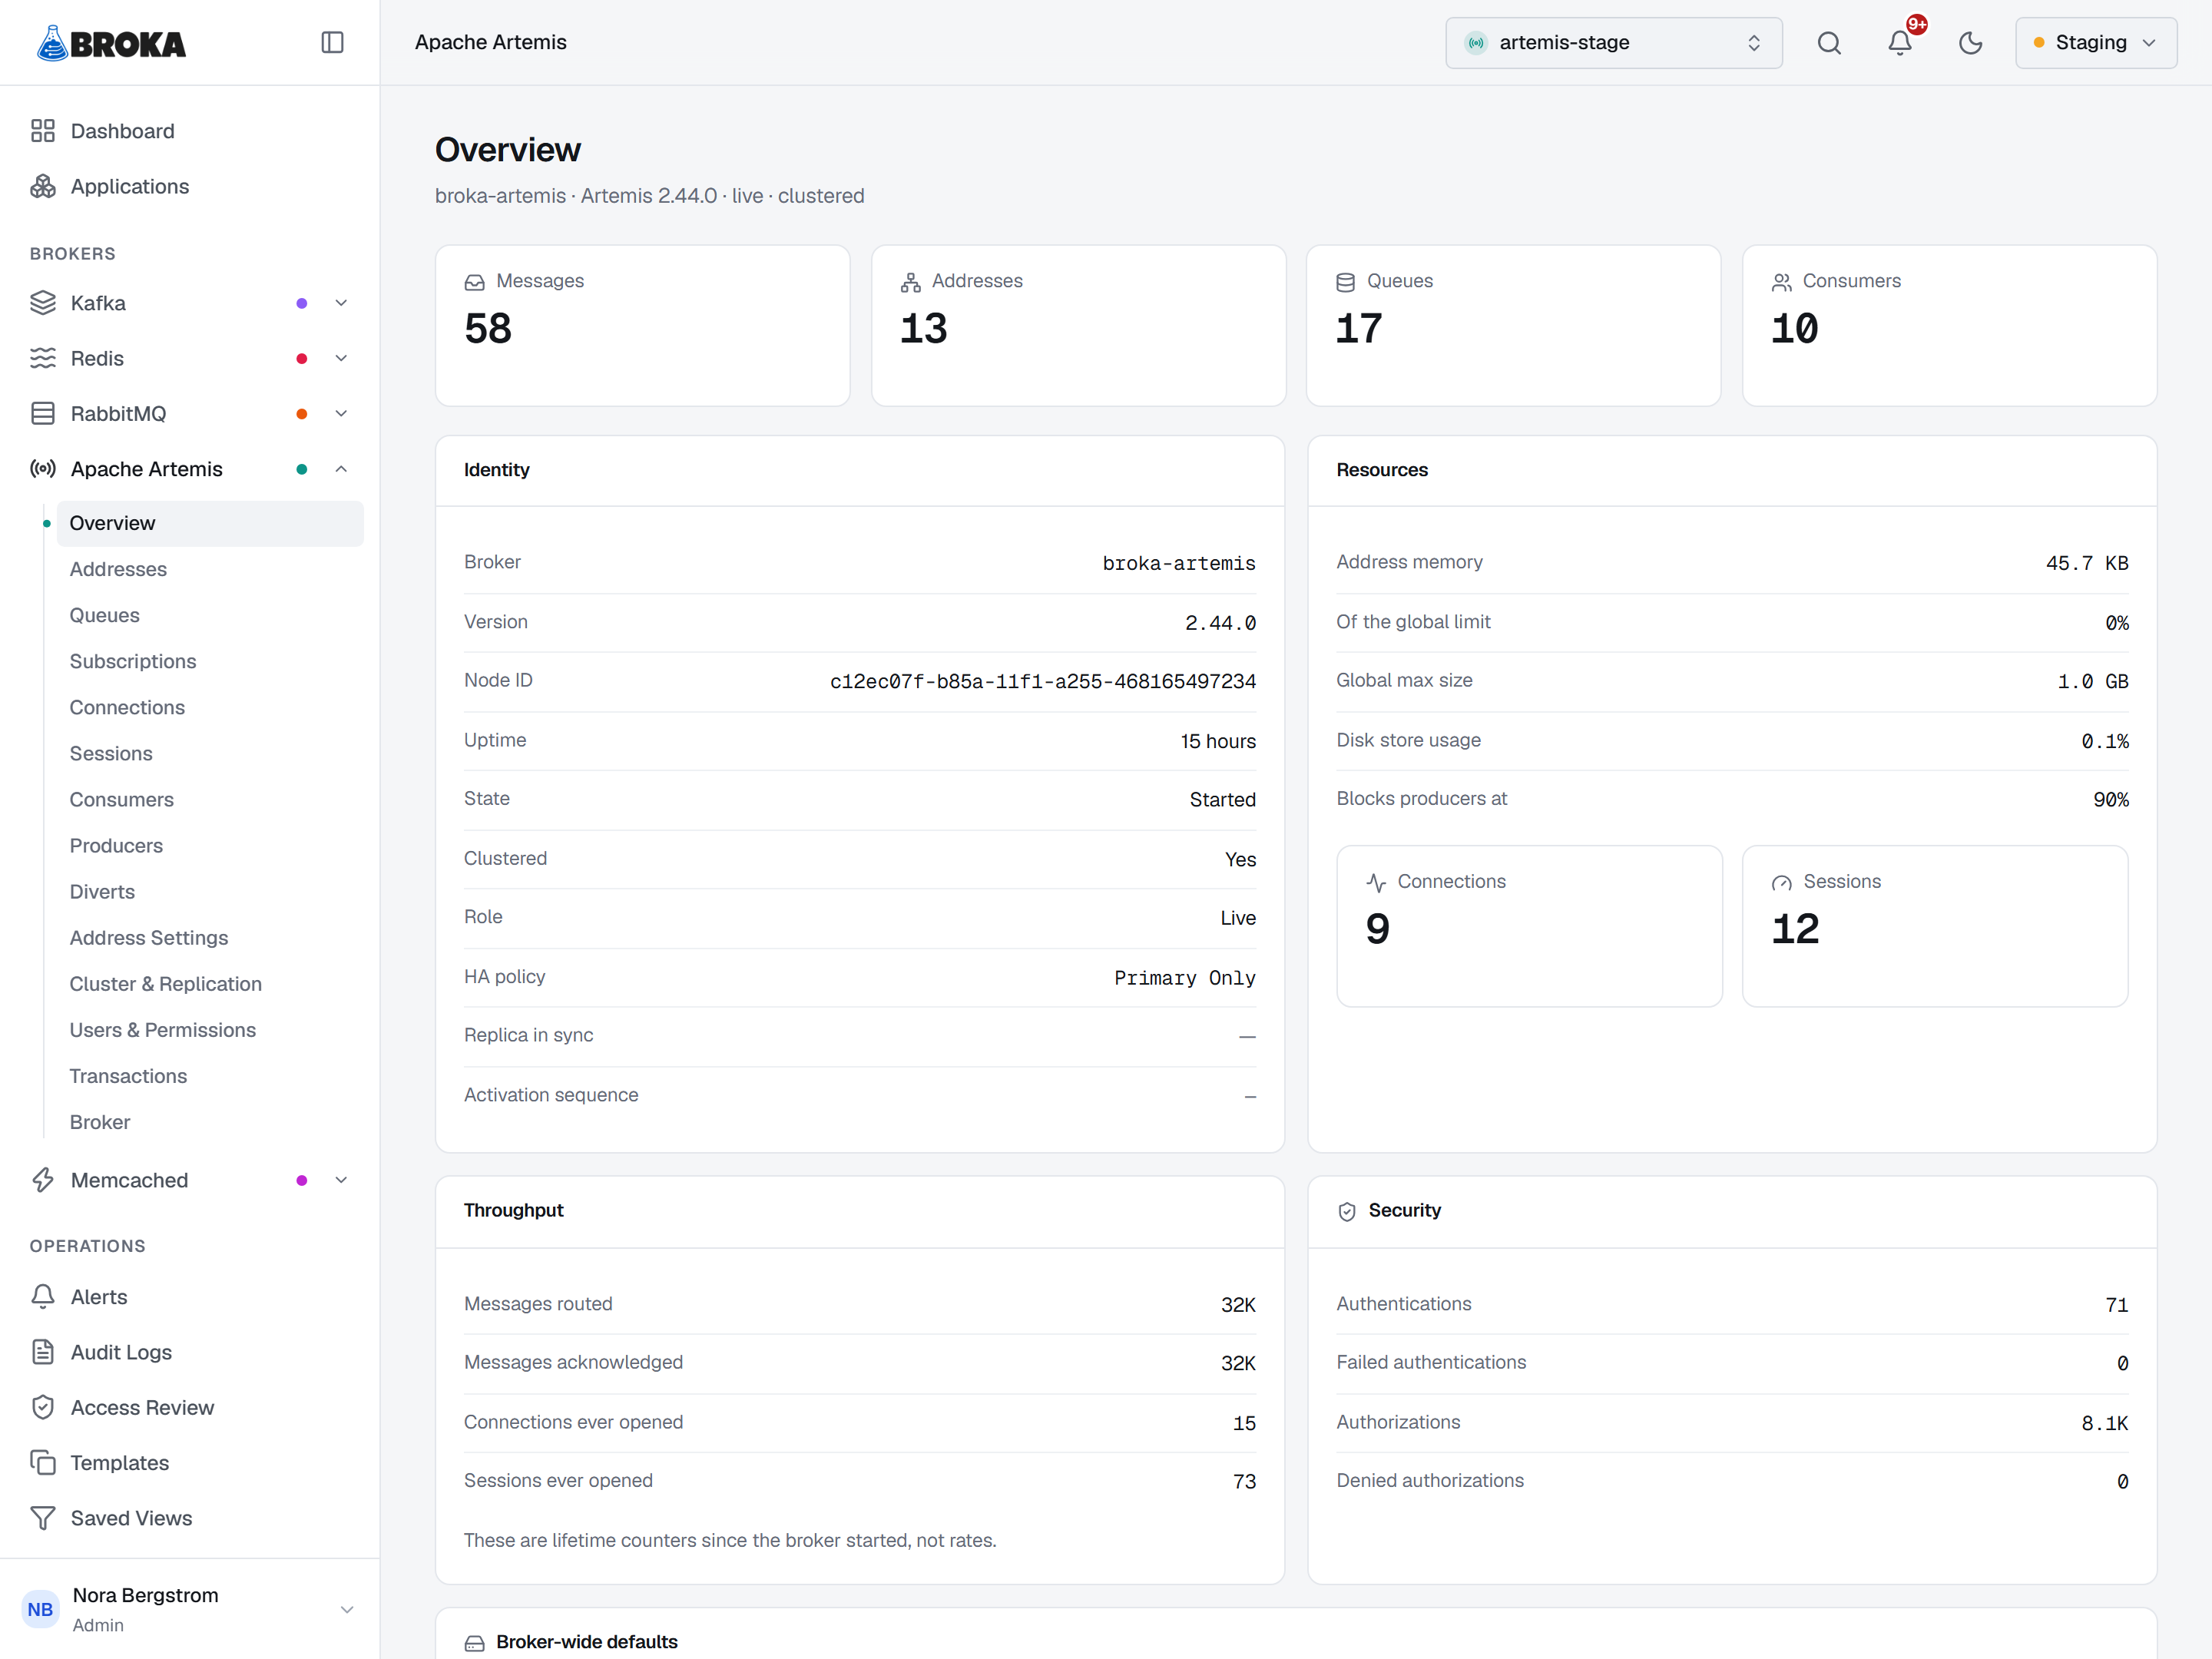Expand the Redis section chevron
This screenshot has width=2212, height=1659.
coord(341,358)
